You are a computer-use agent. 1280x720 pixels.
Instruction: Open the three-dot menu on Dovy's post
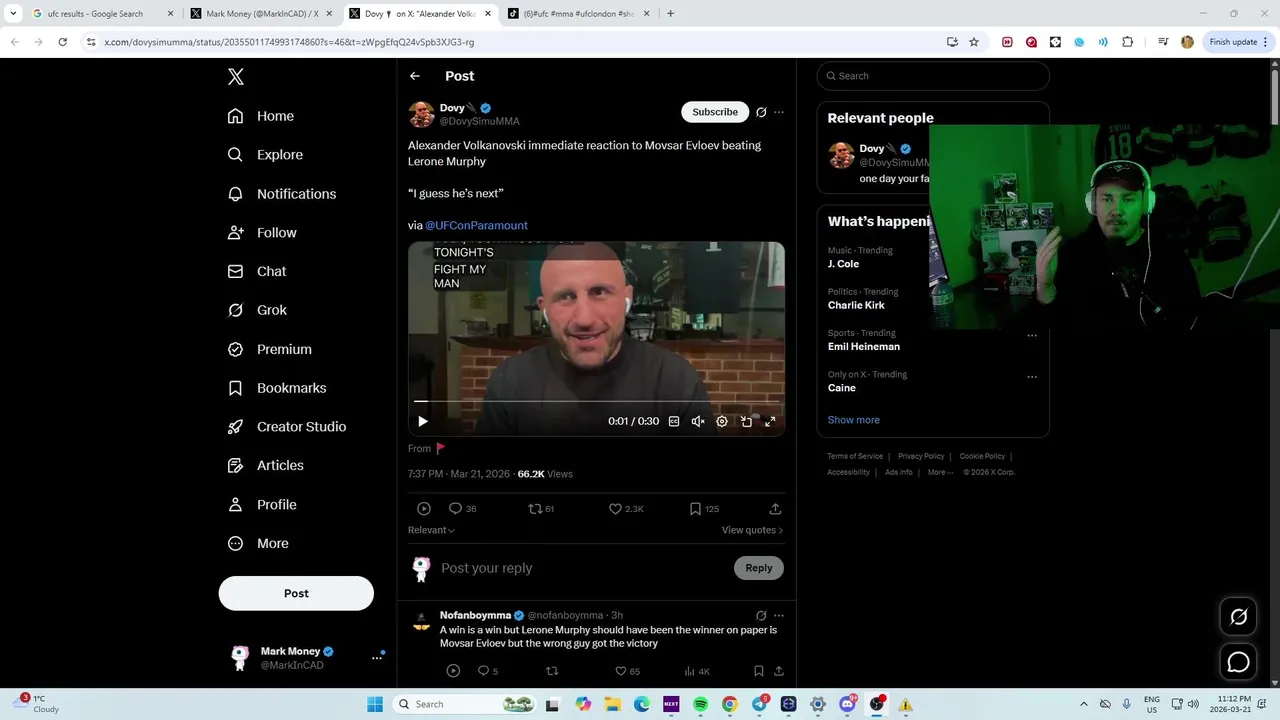(x=779, y=112)
